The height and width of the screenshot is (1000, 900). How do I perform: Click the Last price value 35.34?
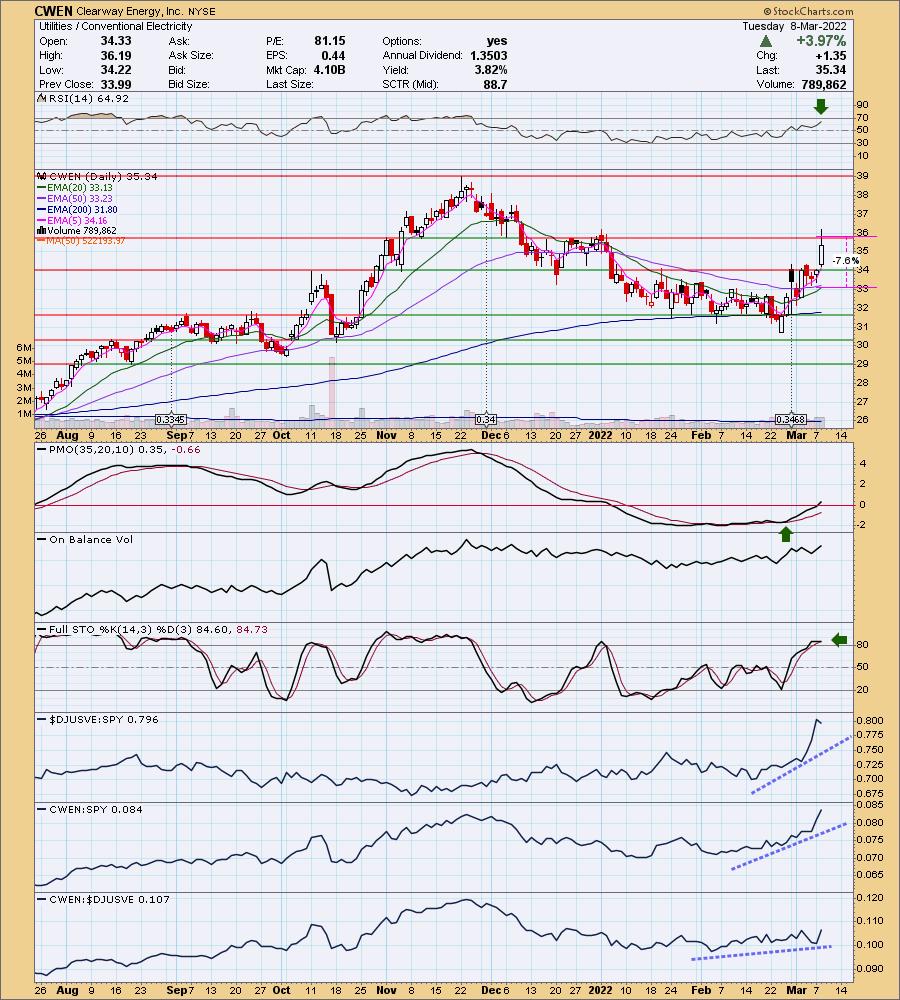pos(830,70)
